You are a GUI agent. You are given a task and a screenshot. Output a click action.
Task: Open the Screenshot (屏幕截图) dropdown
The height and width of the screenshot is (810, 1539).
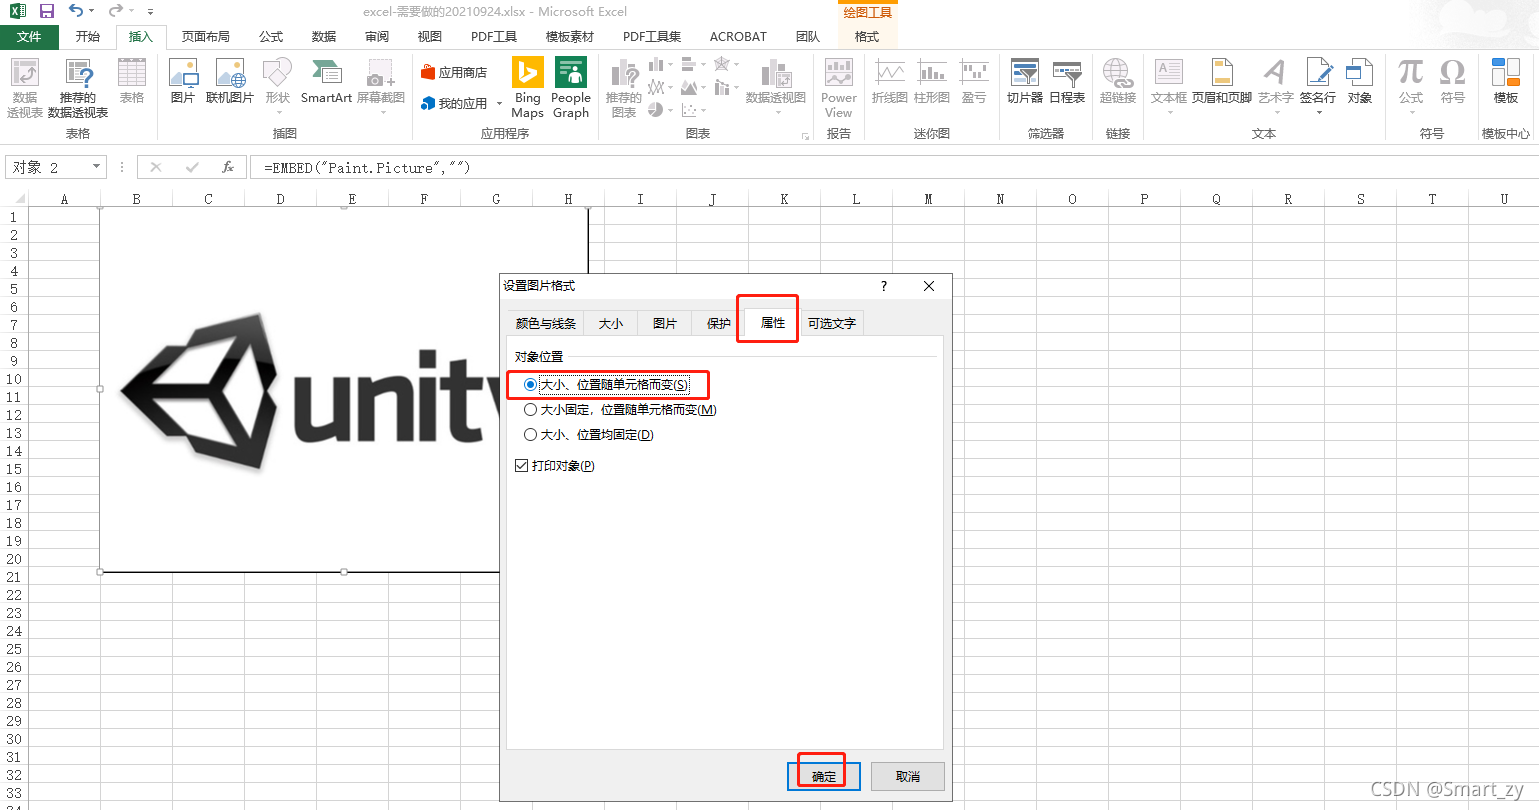click(381, 86)
